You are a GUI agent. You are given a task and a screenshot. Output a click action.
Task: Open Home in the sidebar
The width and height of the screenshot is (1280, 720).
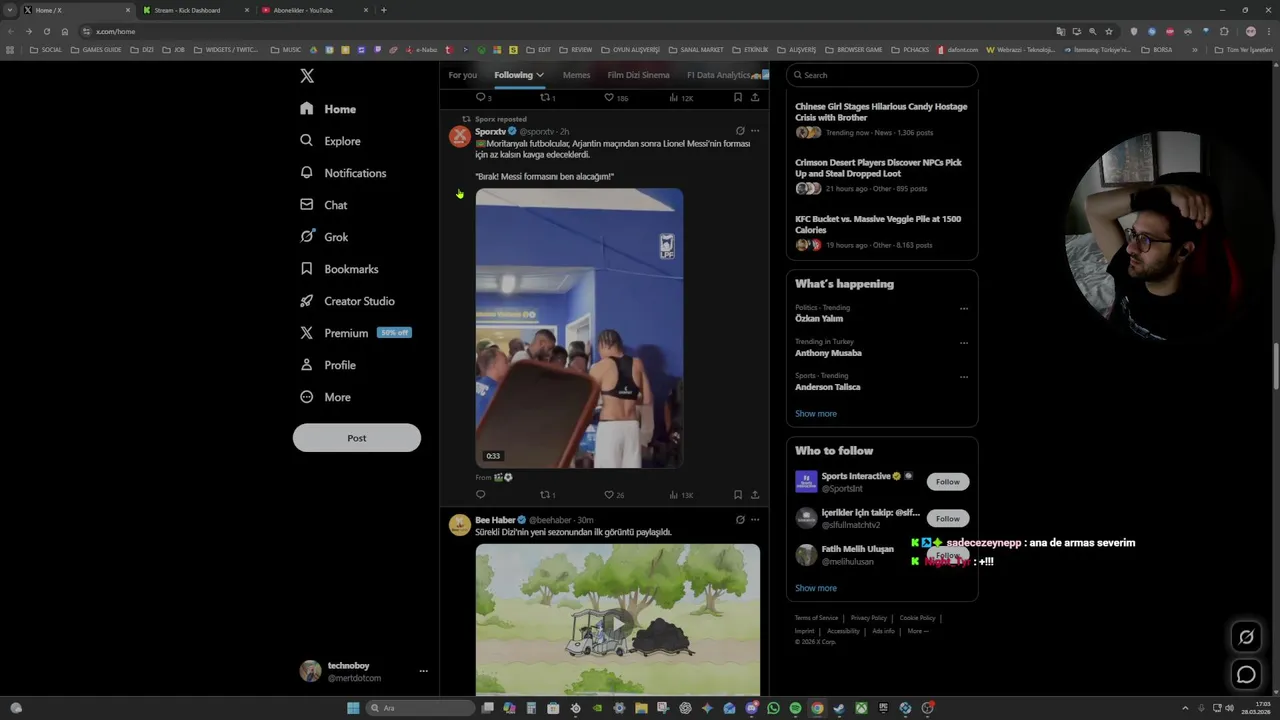(x=328, y=109)
